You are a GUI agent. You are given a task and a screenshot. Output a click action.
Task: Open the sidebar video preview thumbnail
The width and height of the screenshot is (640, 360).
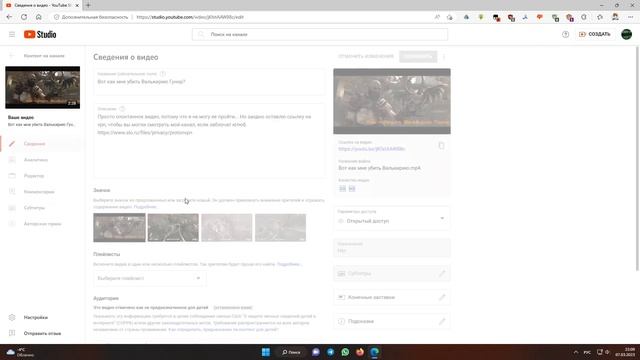click(42, 87)
